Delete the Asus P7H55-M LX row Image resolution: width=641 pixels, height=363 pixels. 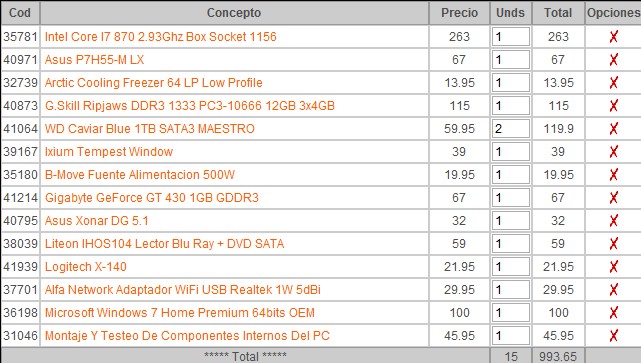[613, 60]
